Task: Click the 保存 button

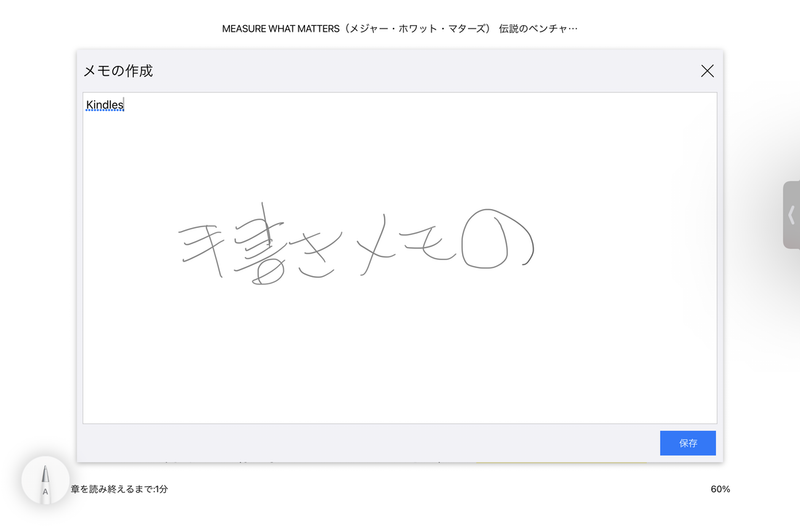Action: coord(688,443)
